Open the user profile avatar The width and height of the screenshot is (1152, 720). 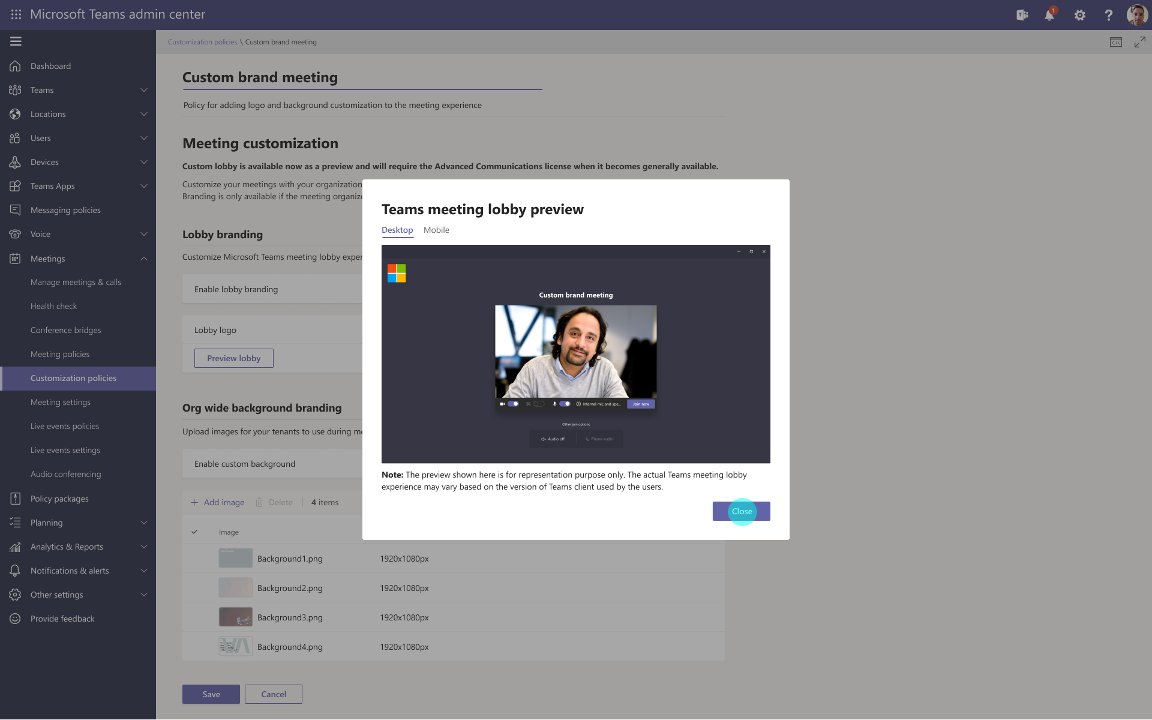(1137, 14)
